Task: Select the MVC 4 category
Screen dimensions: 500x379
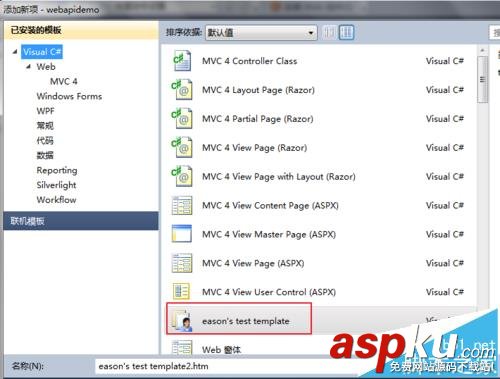Action: [x=64, y=81]
